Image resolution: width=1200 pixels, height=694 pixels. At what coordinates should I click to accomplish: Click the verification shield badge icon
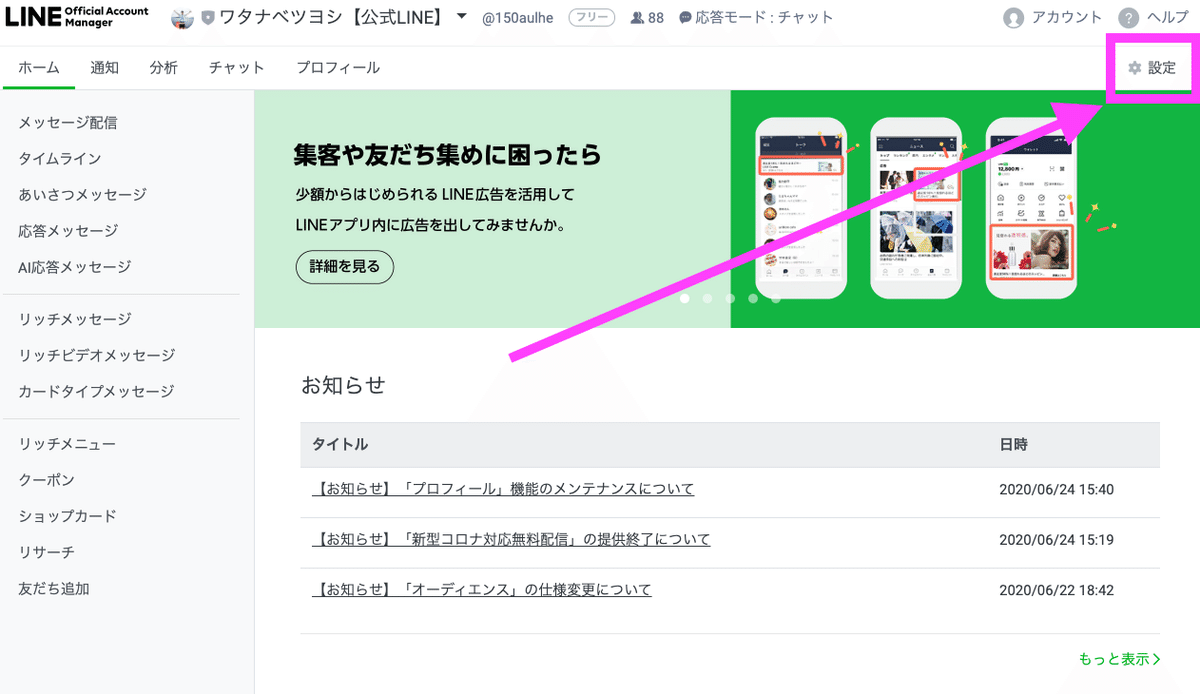tap(208, 18)
